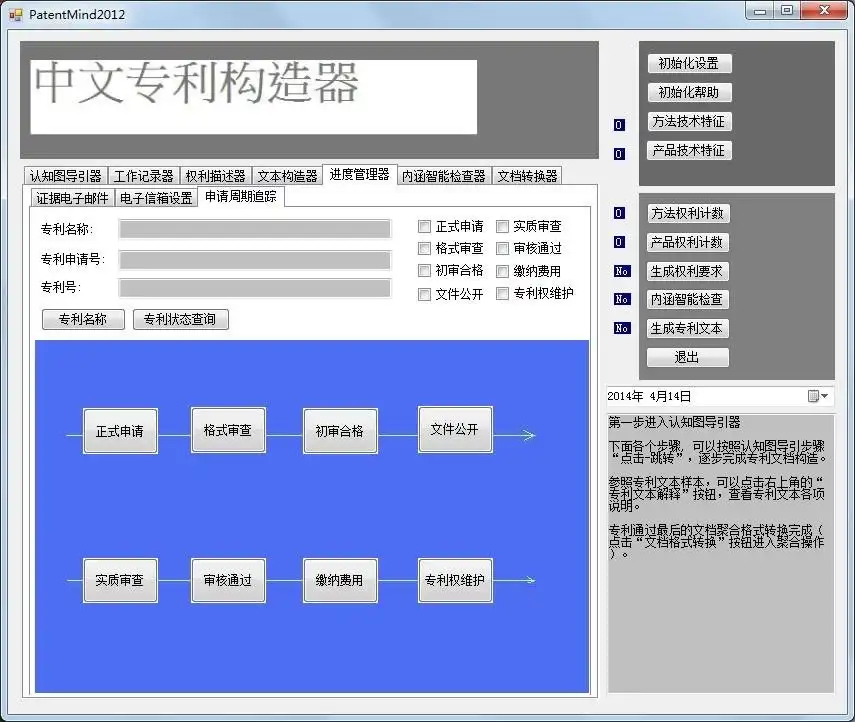Click the 正式申请 flowchart box
The image size is (855, 722).
tap(121, 431)
